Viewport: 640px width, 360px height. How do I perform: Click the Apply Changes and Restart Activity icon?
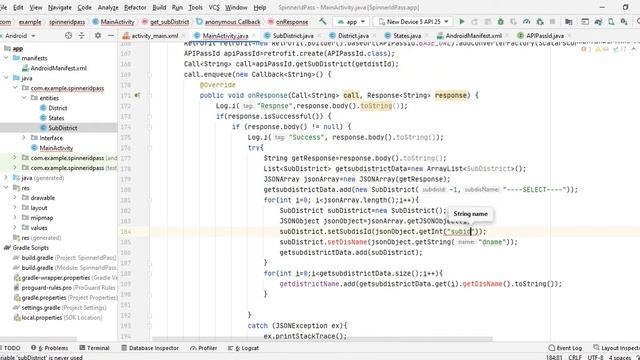pos(474,22)
